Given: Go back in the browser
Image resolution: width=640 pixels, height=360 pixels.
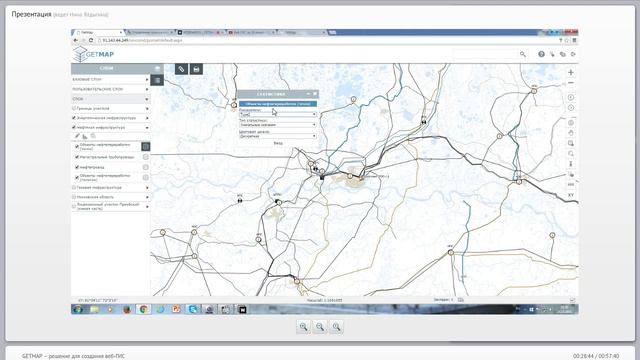Looking at the screenshot, I should 76,40.
